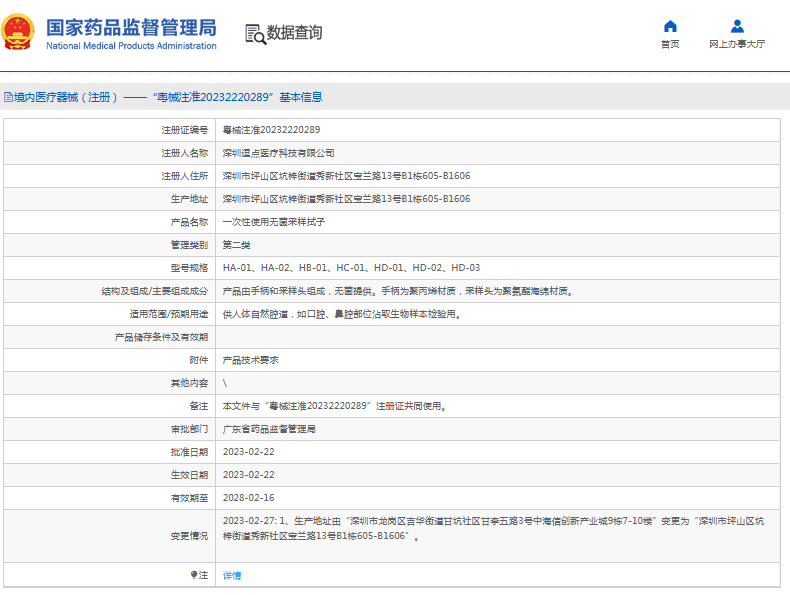Click the 结构及组成 description text
Screen dimensions: 790x595
[x=399, y=291]
